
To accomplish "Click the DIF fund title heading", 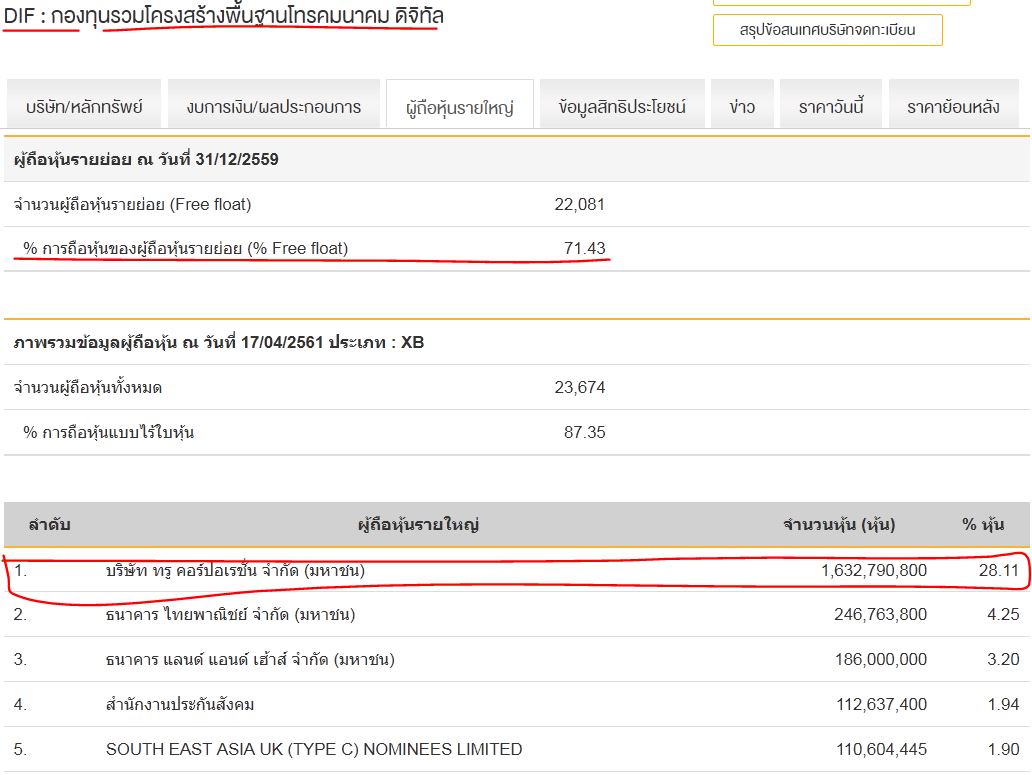I will coord(223,16).
